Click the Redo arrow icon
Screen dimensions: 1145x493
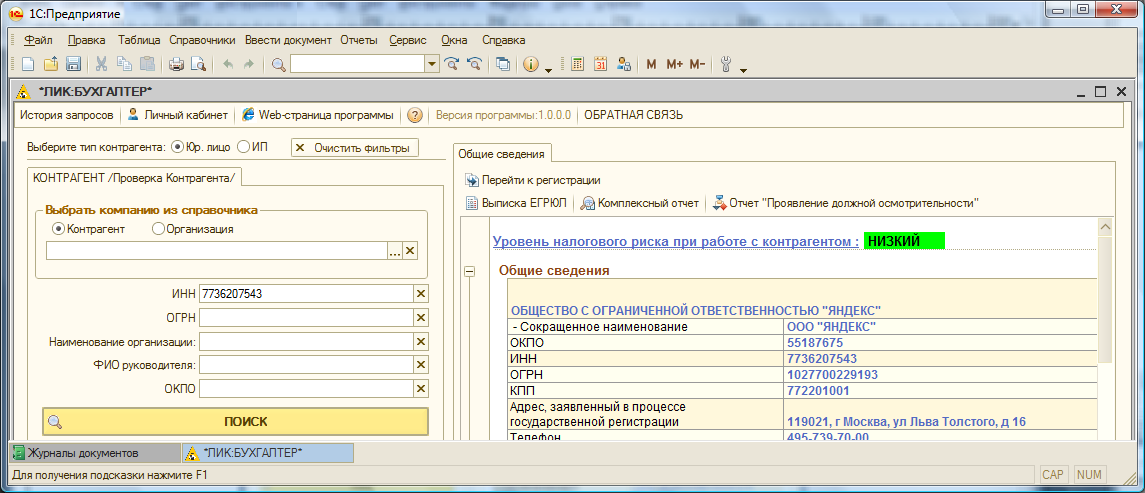(248, 64)
